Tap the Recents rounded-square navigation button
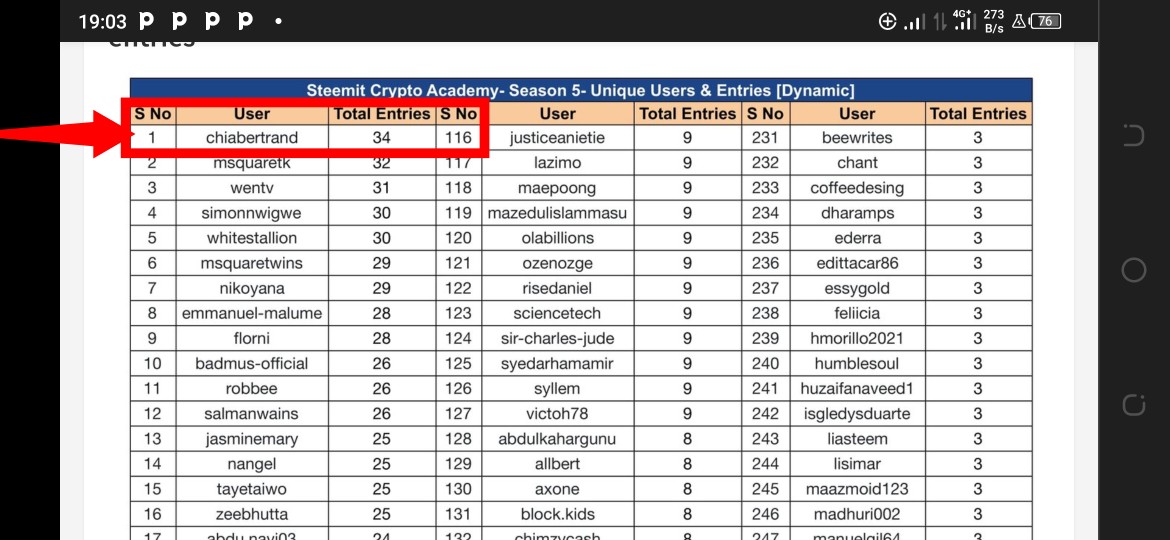The width and height of the screenshot is (1170, 540). [x=1133, y=405]
